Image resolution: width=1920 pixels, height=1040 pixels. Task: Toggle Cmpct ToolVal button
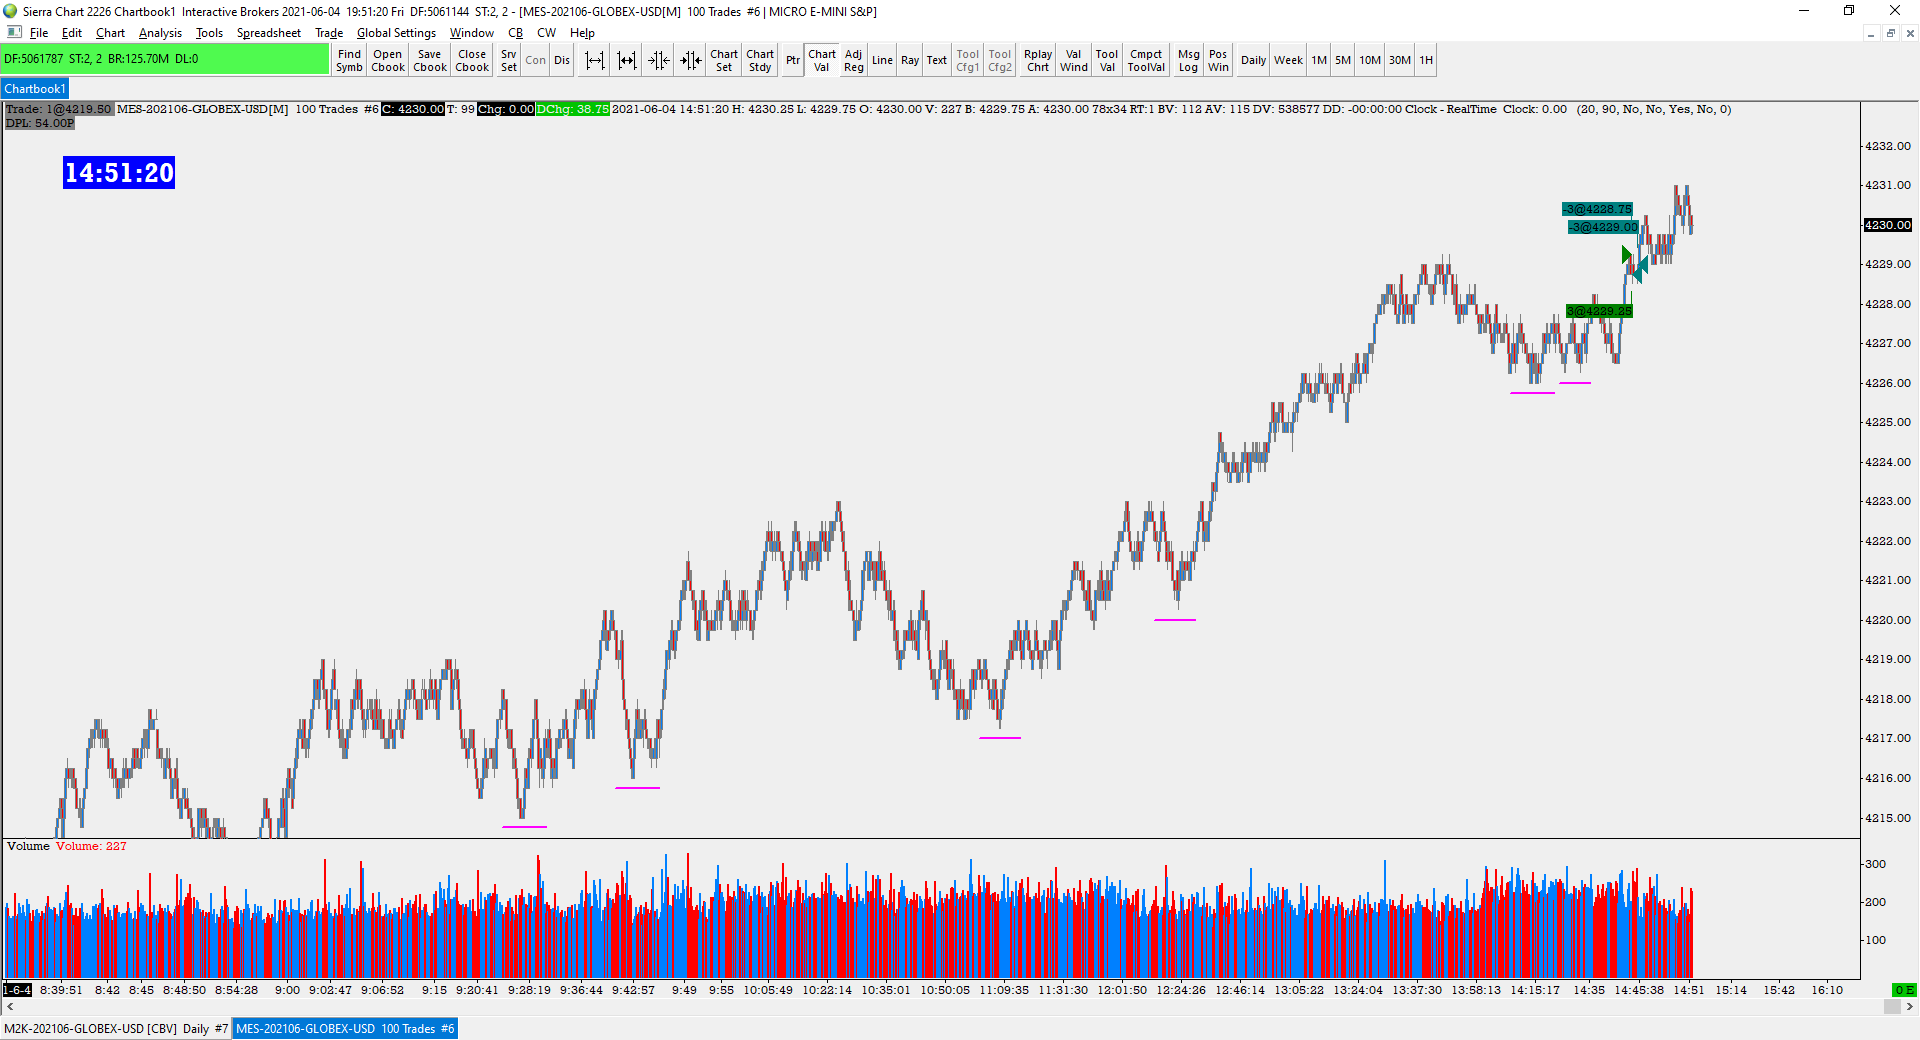click(x=1146, y=60)
